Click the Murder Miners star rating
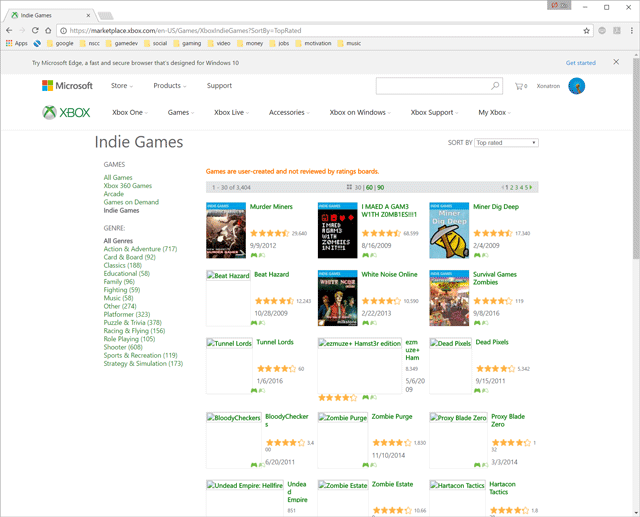 click(x=270, y=233)
